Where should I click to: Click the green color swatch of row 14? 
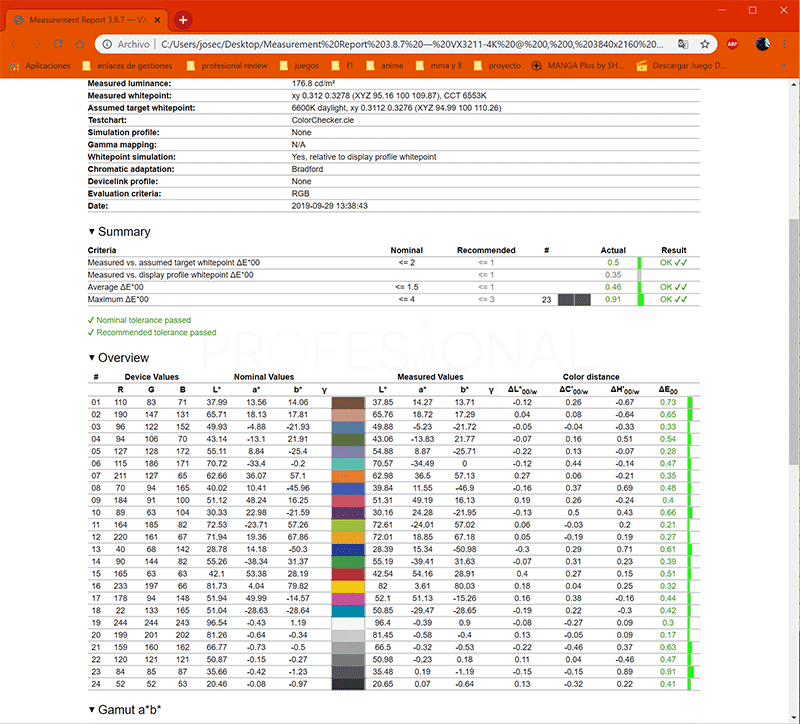click(348, 562)
